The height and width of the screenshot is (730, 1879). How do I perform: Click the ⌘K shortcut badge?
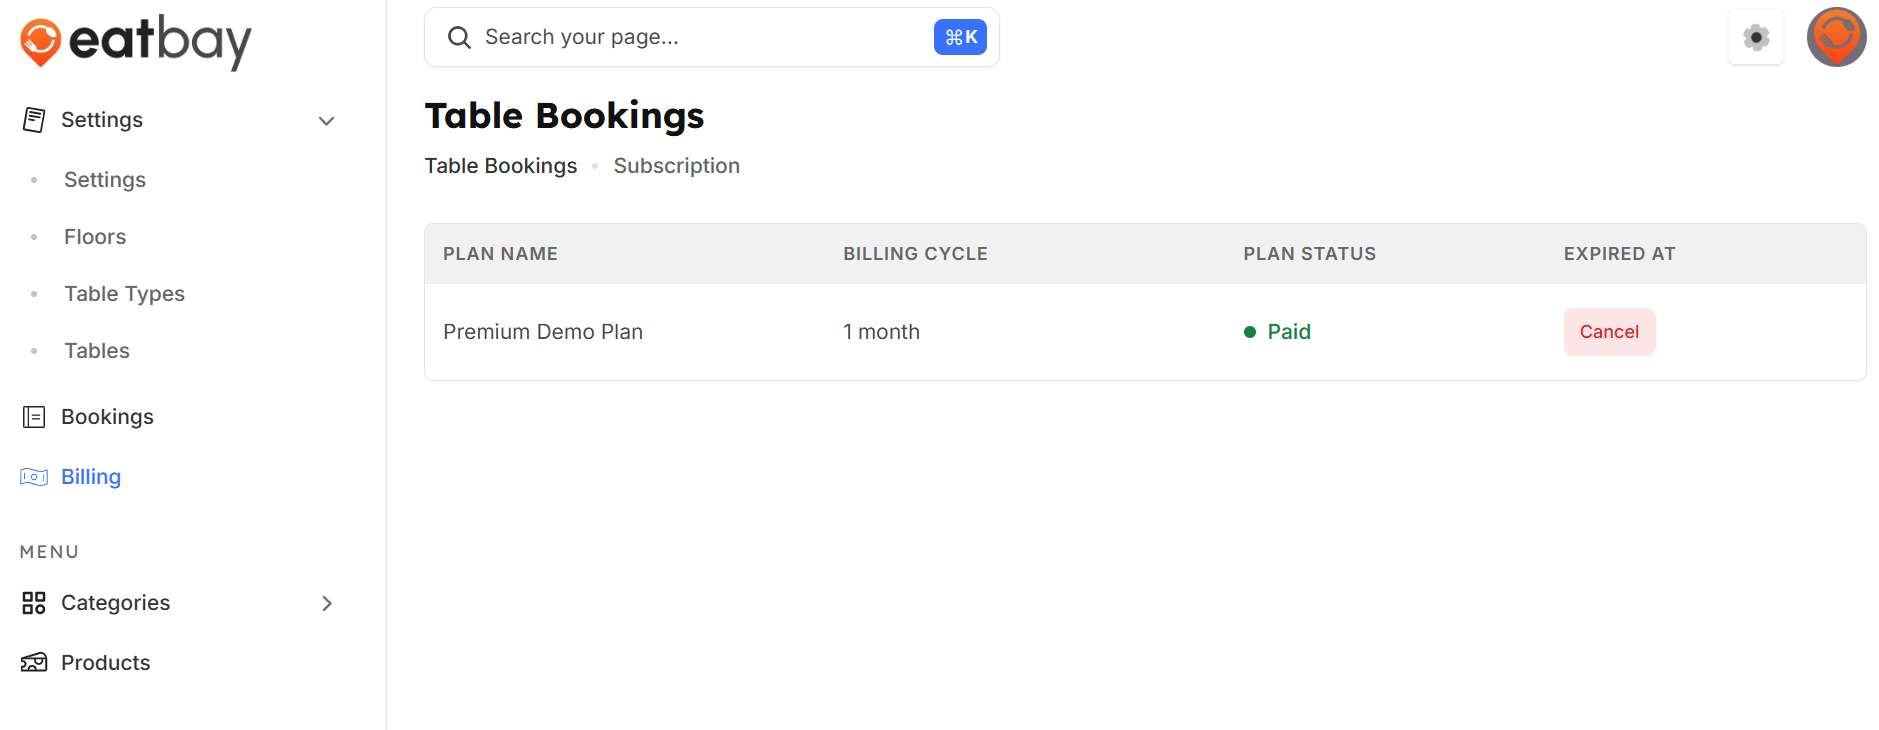point(960,38)
